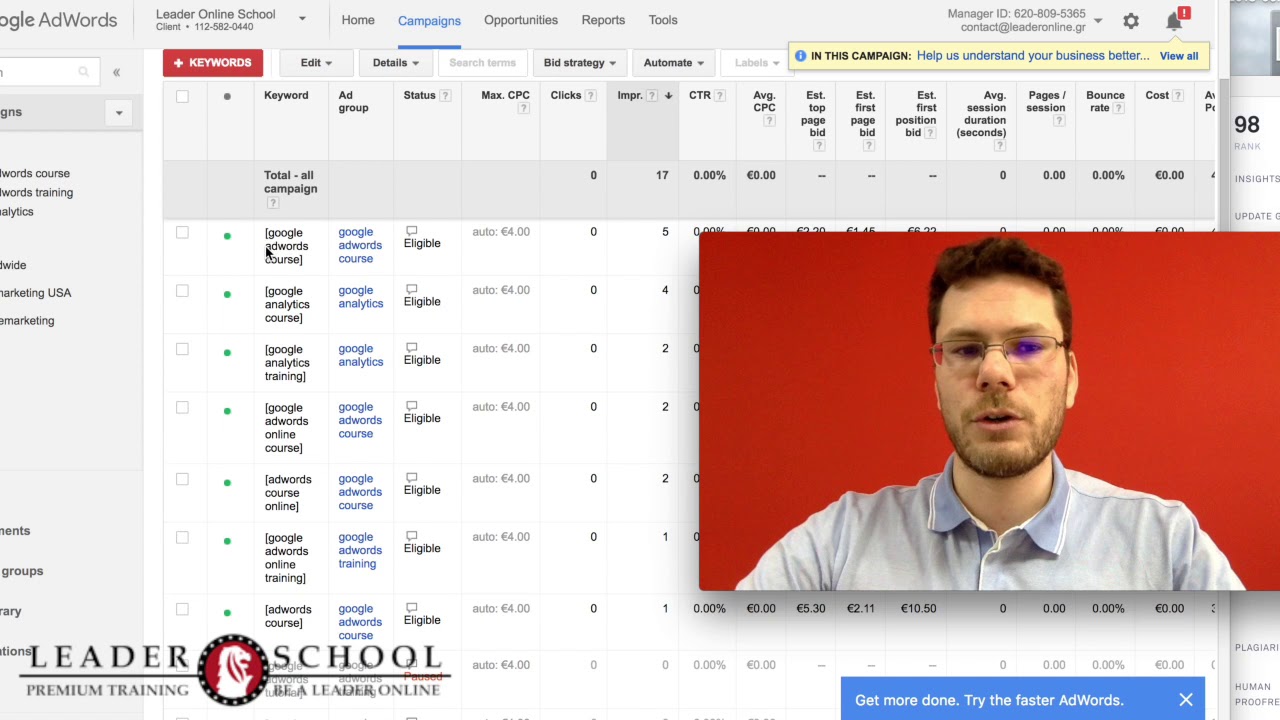The image size is (1280, 720).
Task: Check the [adwords course online] row checkbox
Action: click(x=182, y=478)
